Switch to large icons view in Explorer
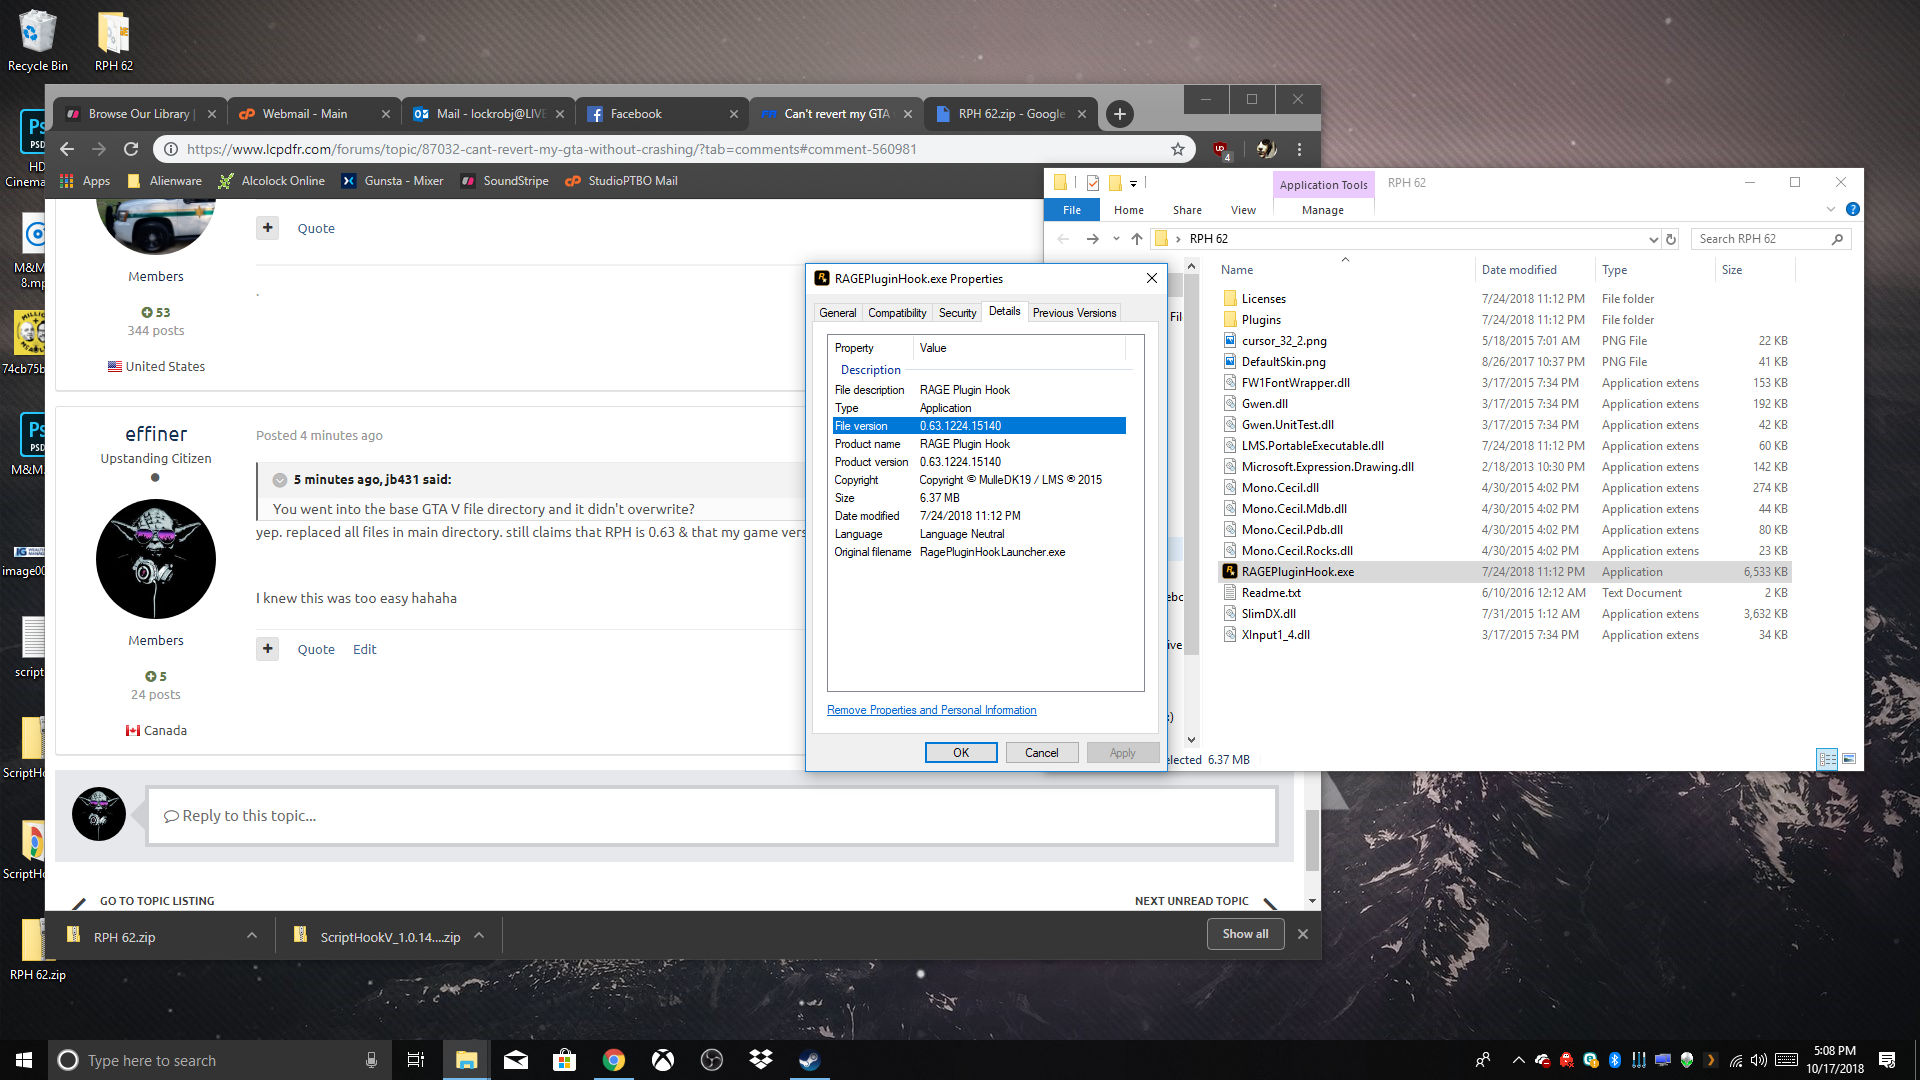This screenshot has height=1080, width=1920. click(x=1849, y=759)
